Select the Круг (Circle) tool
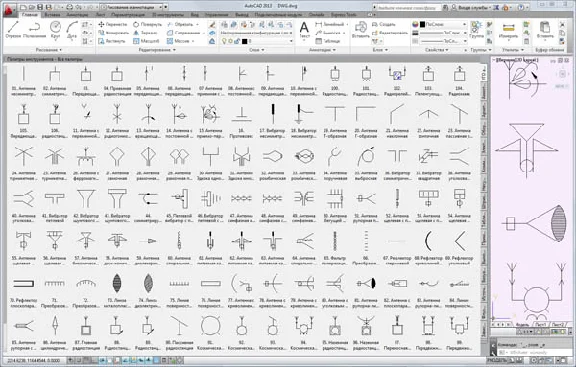This screenshot has width=576, height=367. tap(55, 30)
